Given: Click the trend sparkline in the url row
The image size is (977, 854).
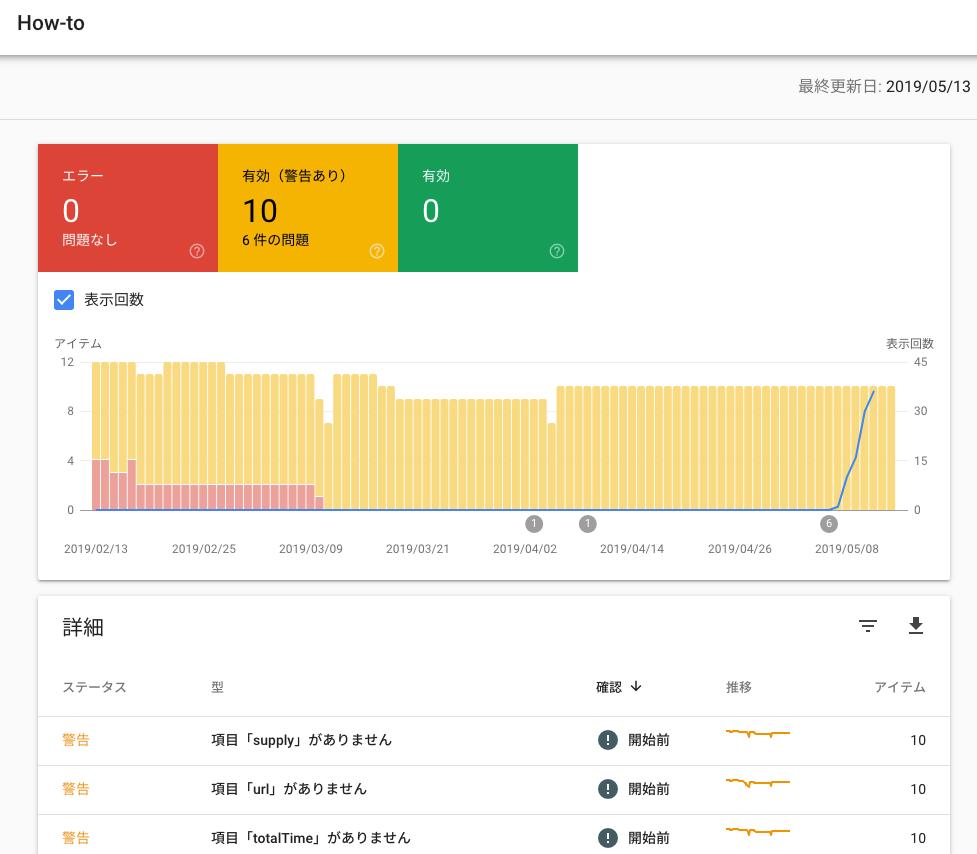Looking at the screenshot, I should pyautogui.click(x=758, y=782).
